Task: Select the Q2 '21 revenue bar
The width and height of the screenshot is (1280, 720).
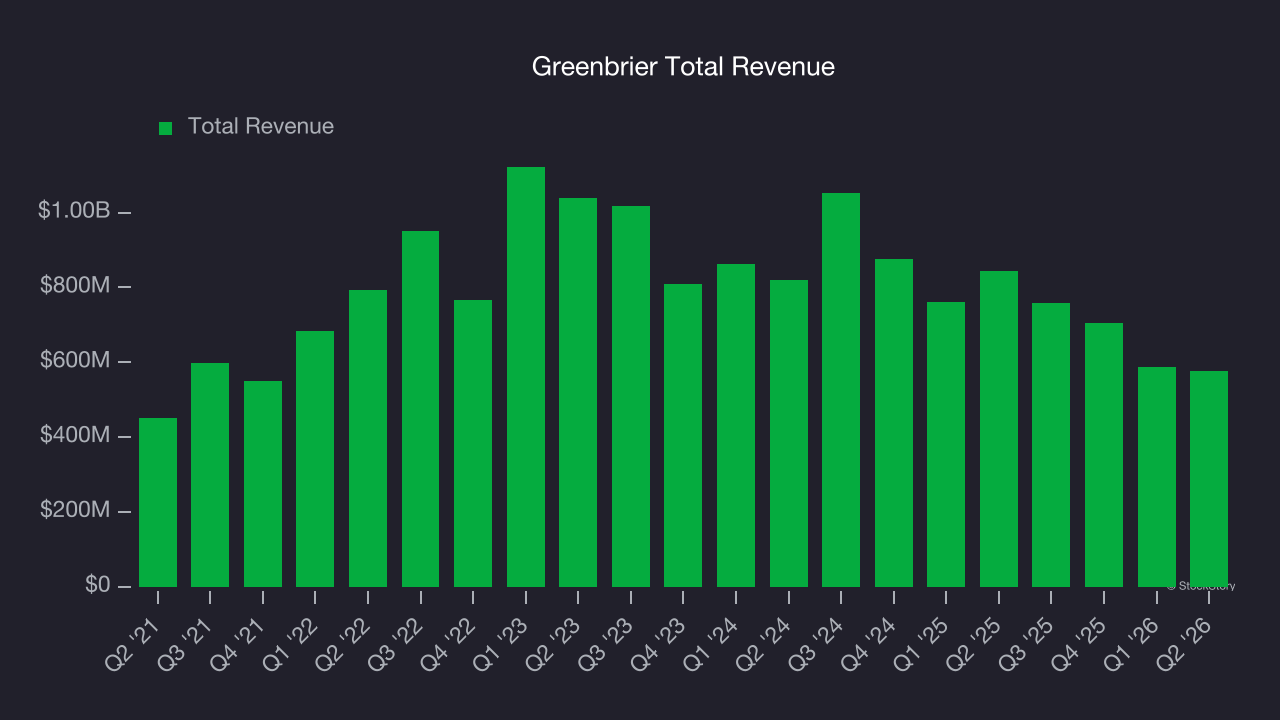Action: pyautogui.click(x=158, y=502)
